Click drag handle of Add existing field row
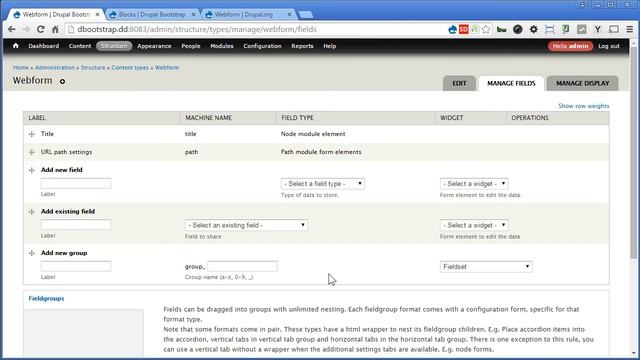Image resolution: width=640 pixels, height=360 pixels. tap(32, 211)
